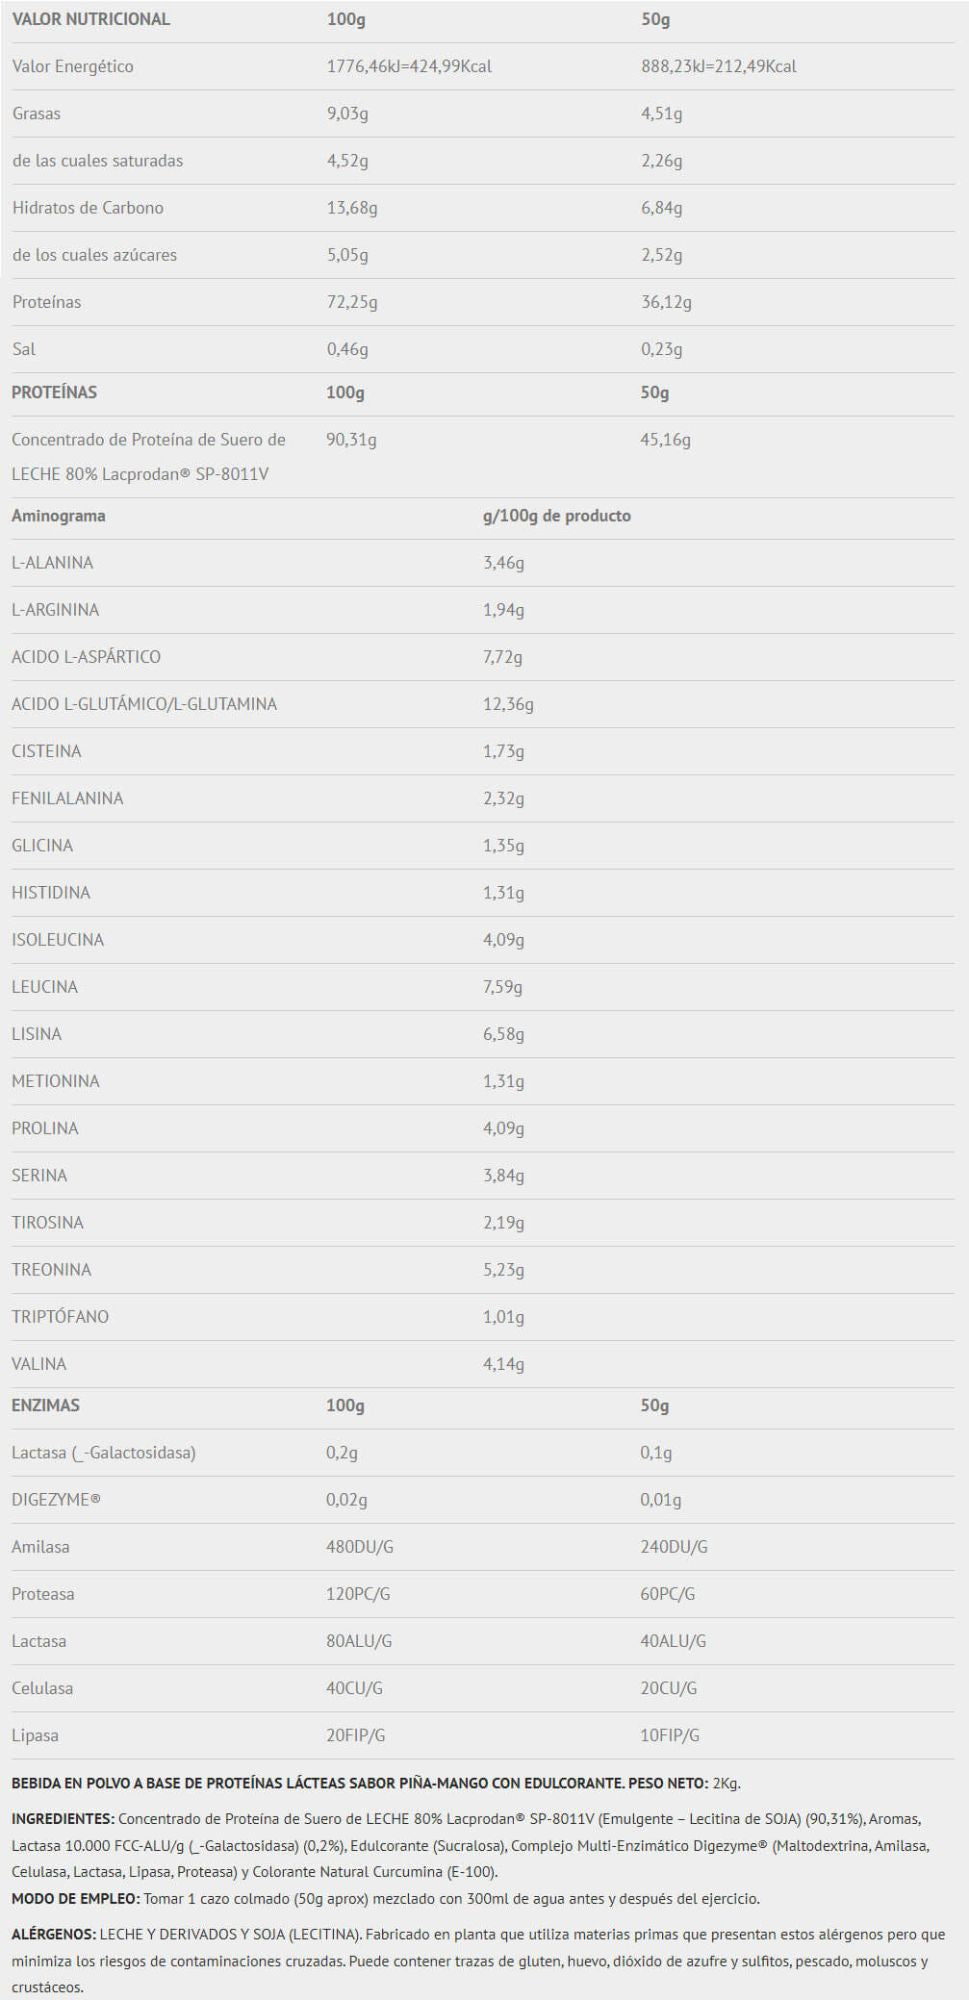Screen dimensions: 969x2000
Task: Select the VALINA 4,14g value
Action: (x=504, y=1364)
